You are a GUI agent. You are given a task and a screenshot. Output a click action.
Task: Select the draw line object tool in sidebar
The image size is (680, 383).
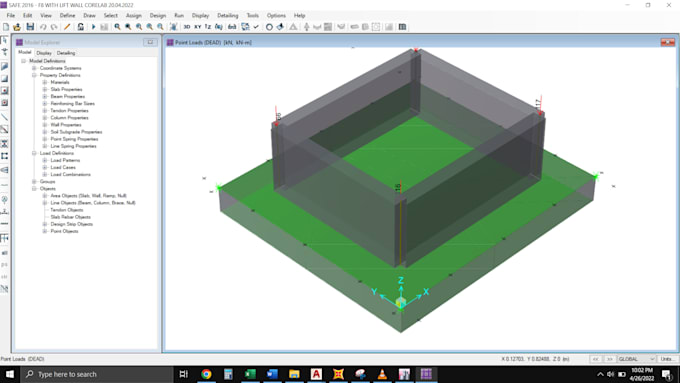pos(4,117)
